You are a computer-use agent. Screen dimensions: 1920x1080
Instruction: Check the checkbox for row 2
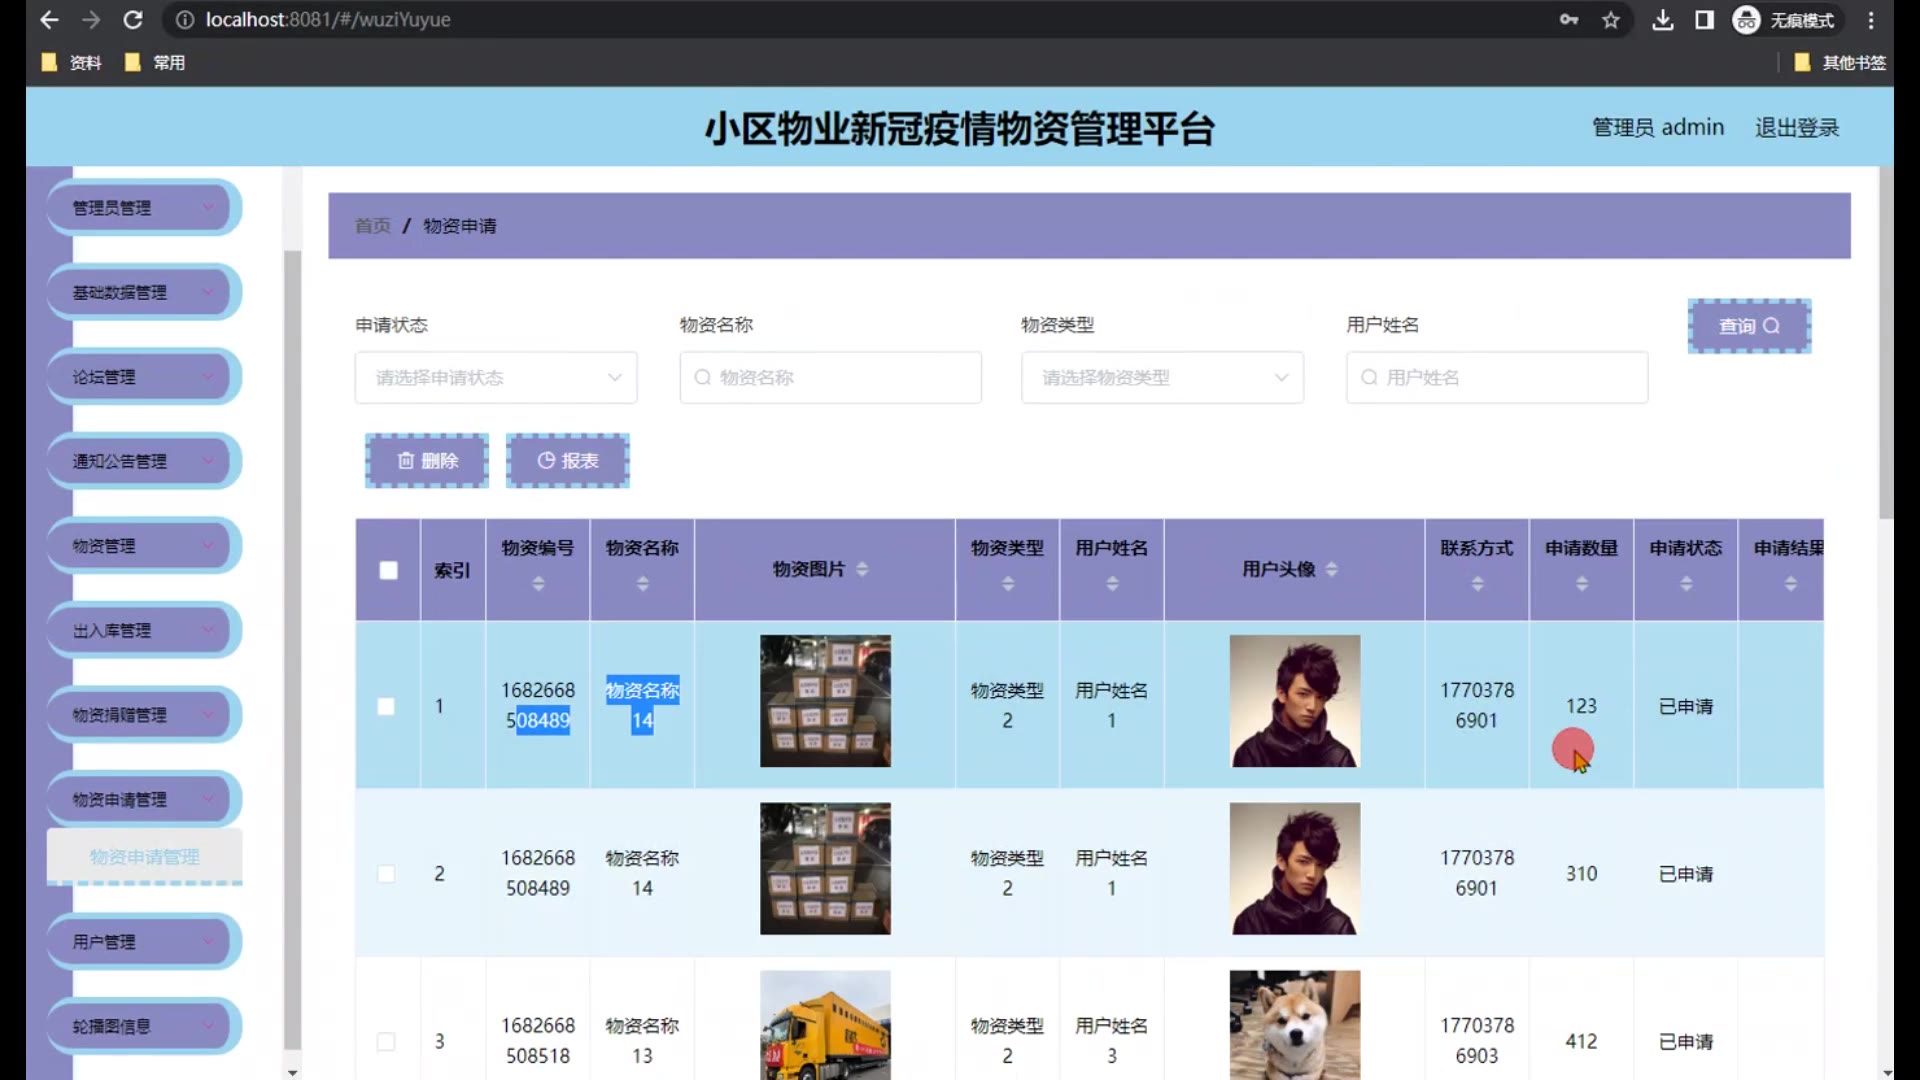(x=386, y=874)
